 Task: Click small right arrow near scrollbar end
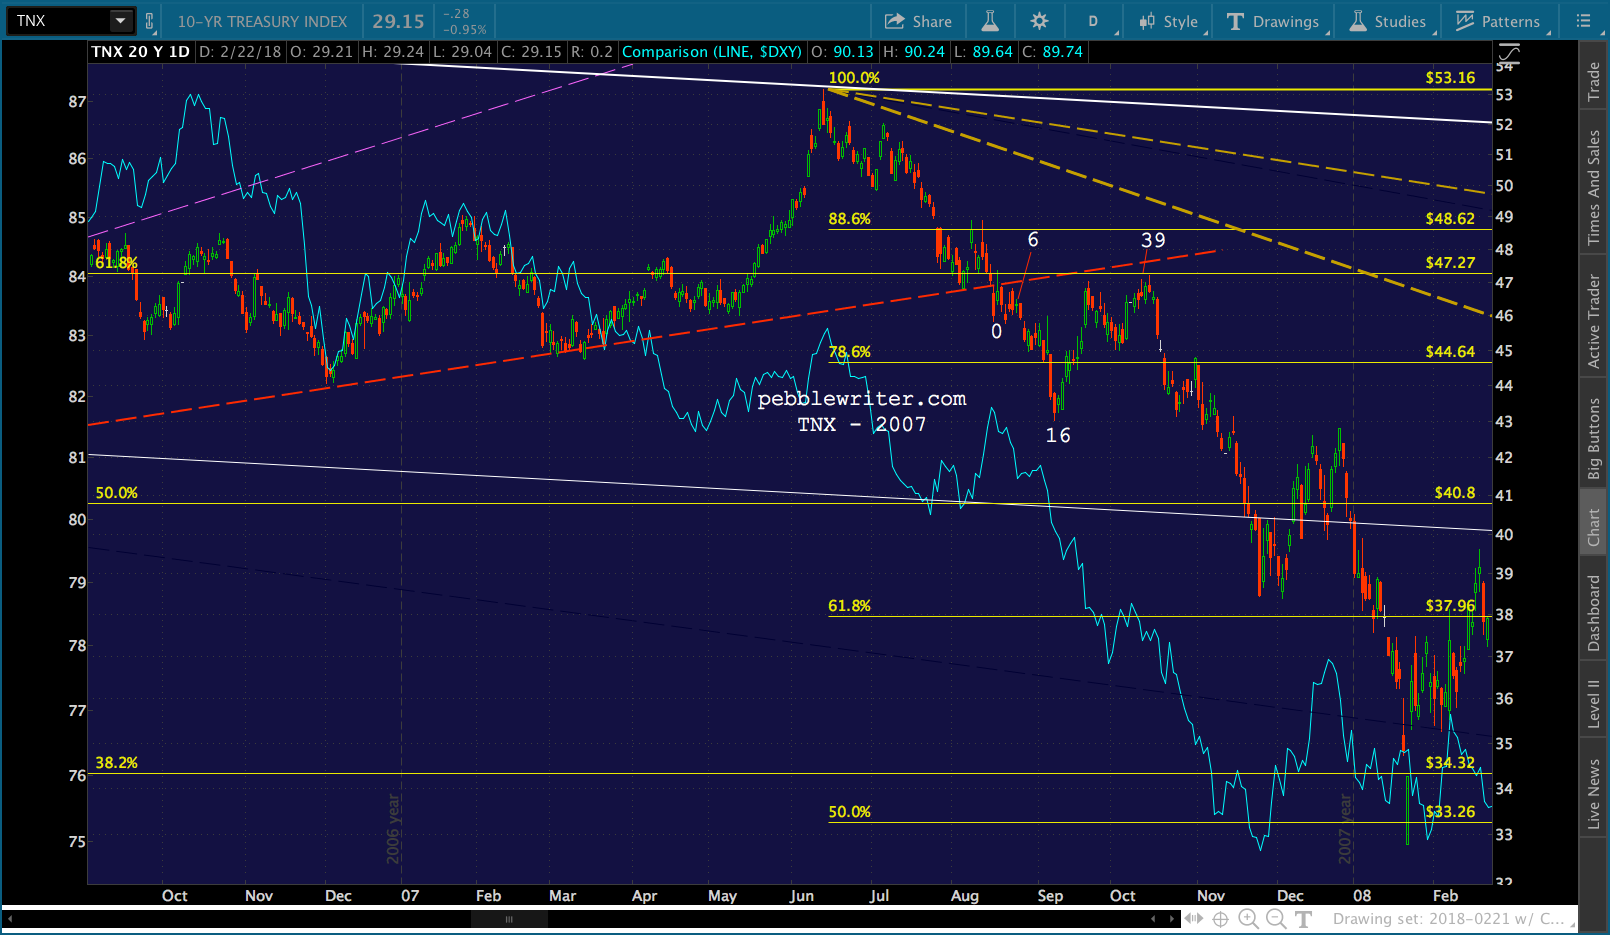pos(1173,919)
